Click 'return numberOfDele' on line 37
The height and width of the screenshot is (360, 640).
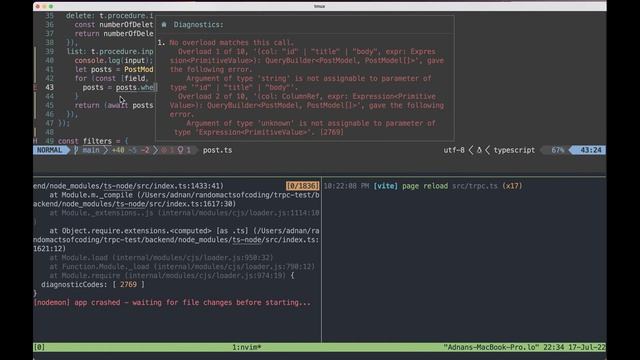114,33
